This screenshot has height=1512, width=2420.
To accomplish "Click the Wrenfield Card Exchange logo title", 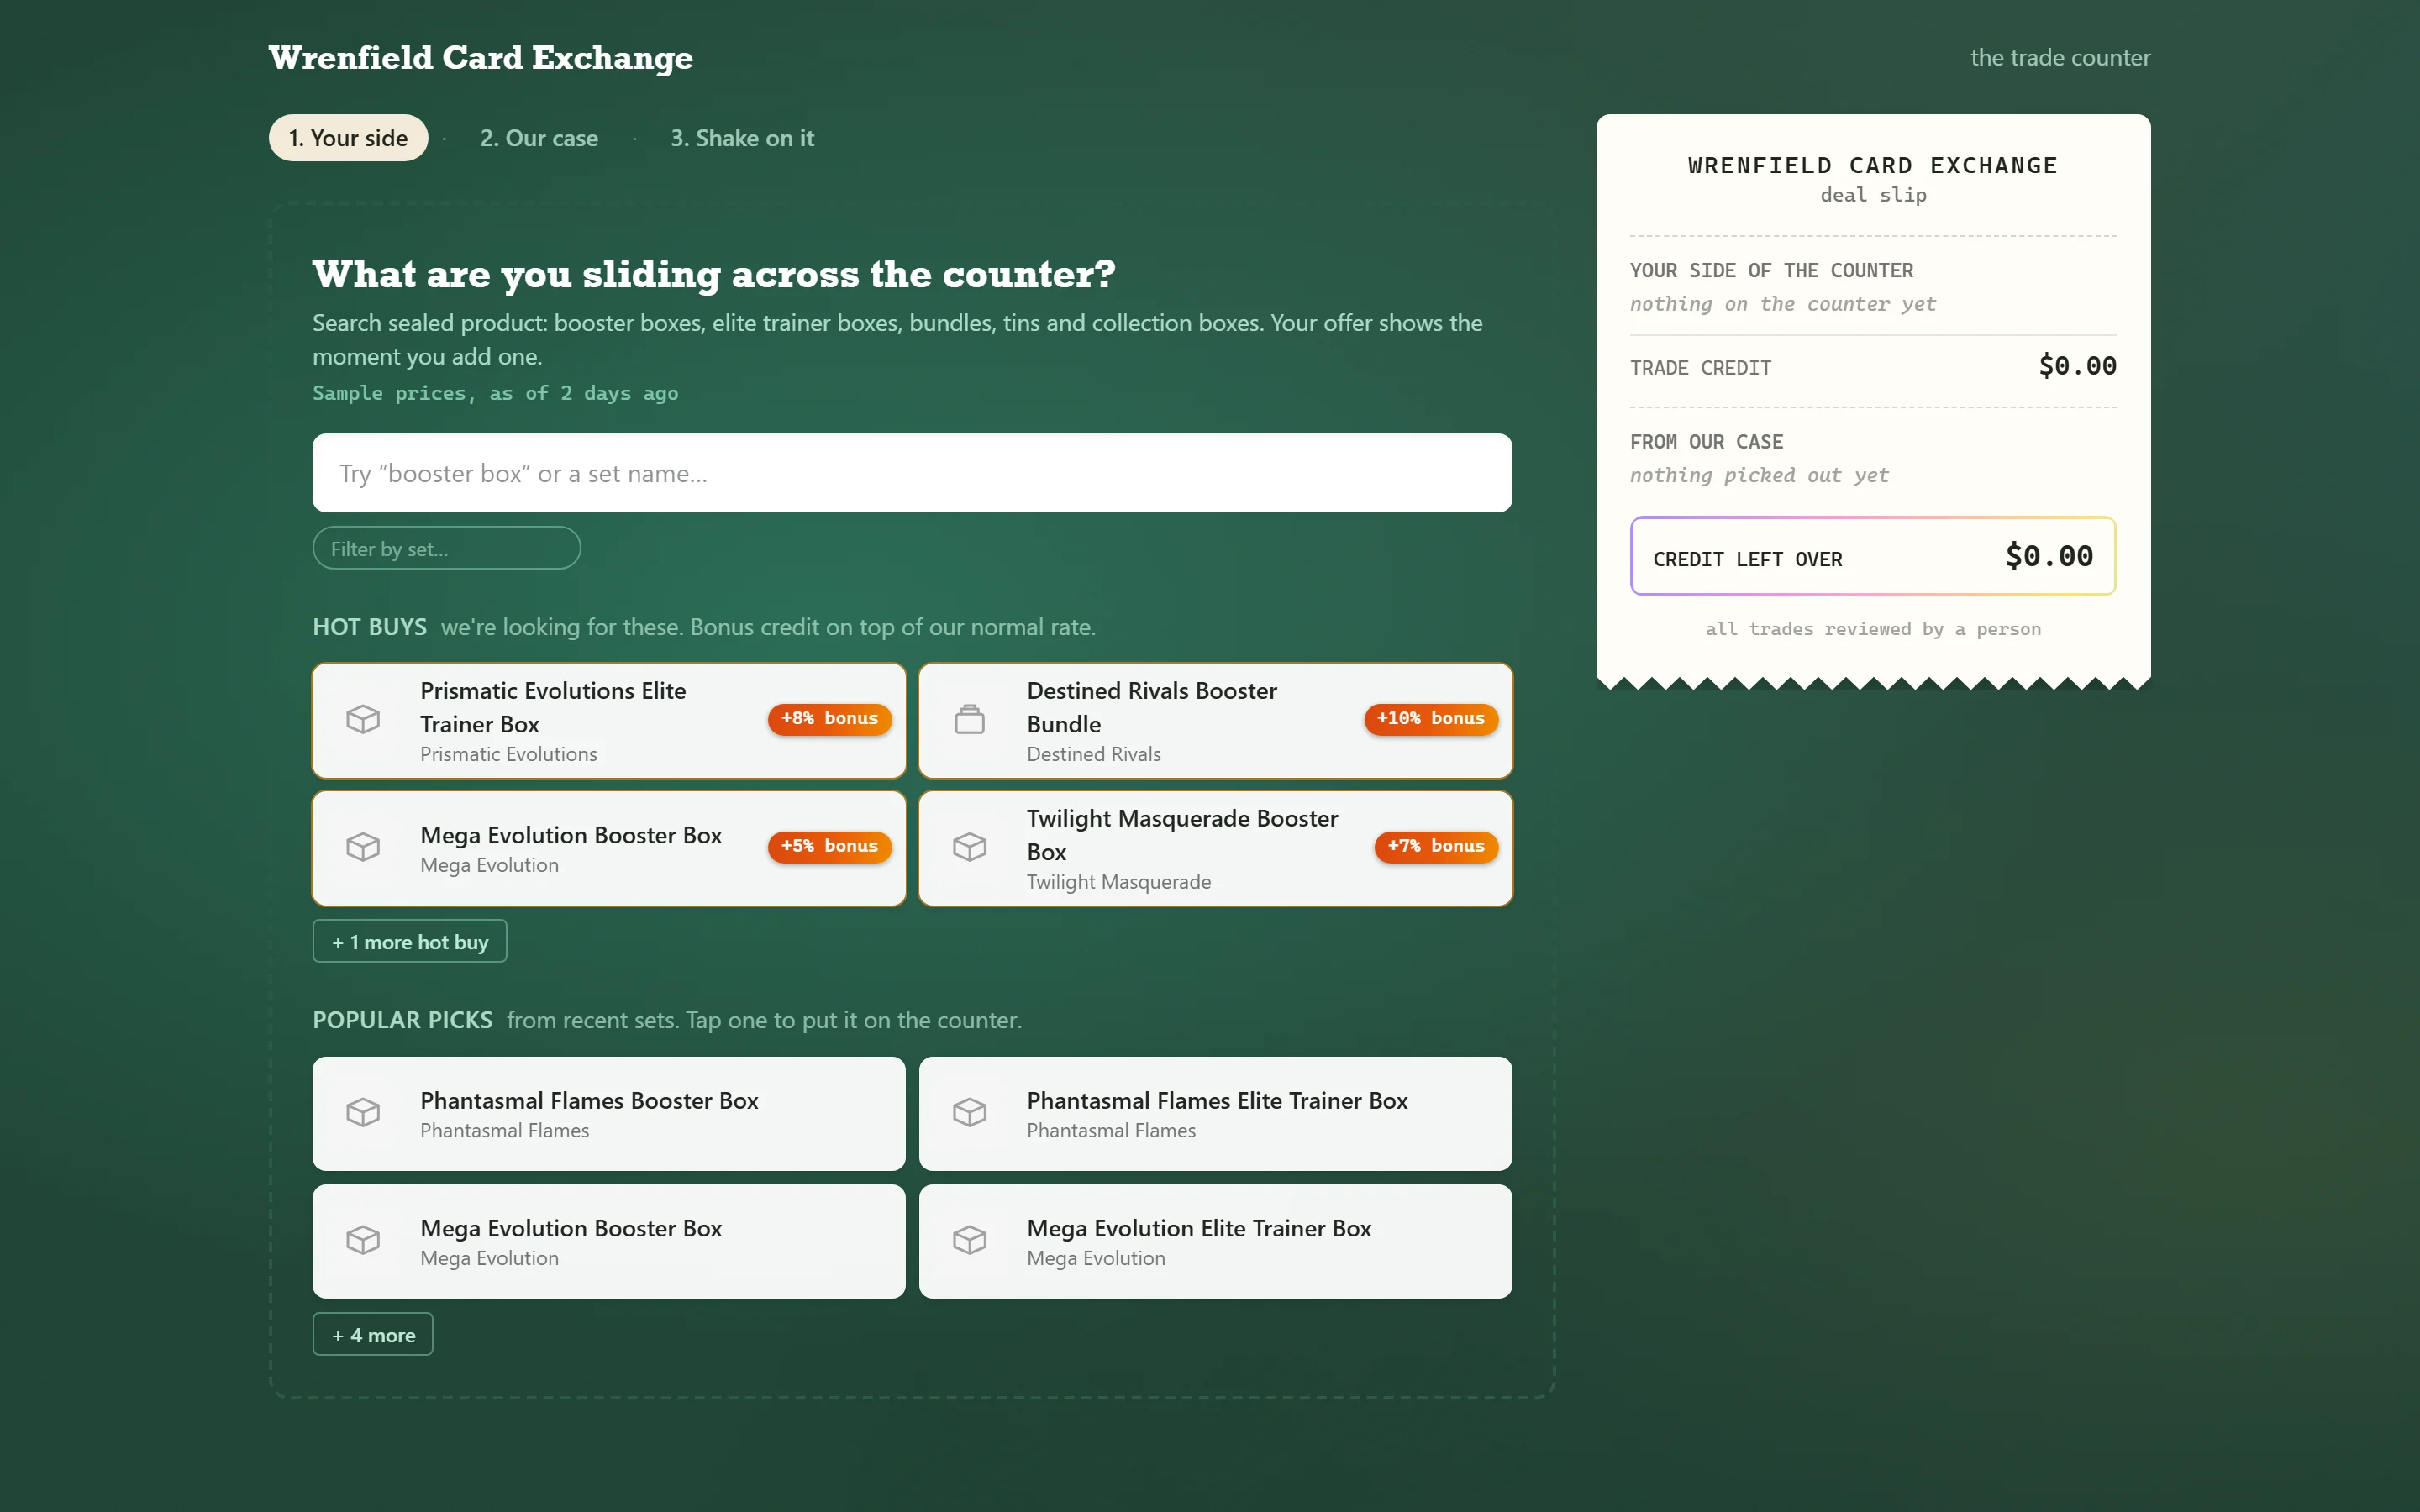I will (481, 58).
